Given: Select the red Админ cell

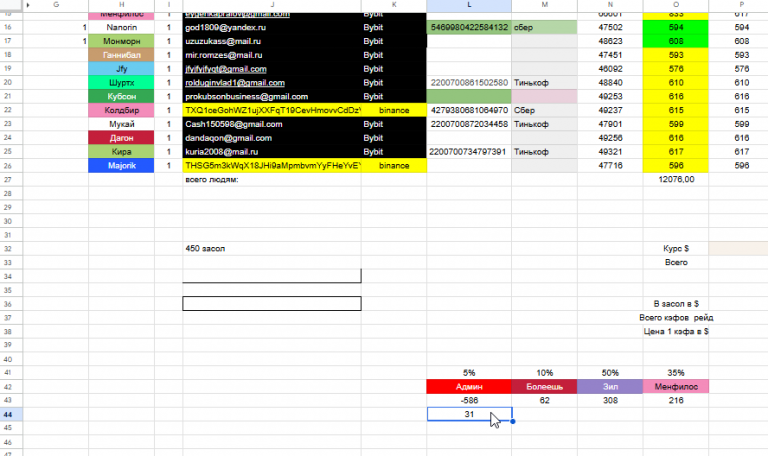Looking at the screenshot, I should 469,386.
